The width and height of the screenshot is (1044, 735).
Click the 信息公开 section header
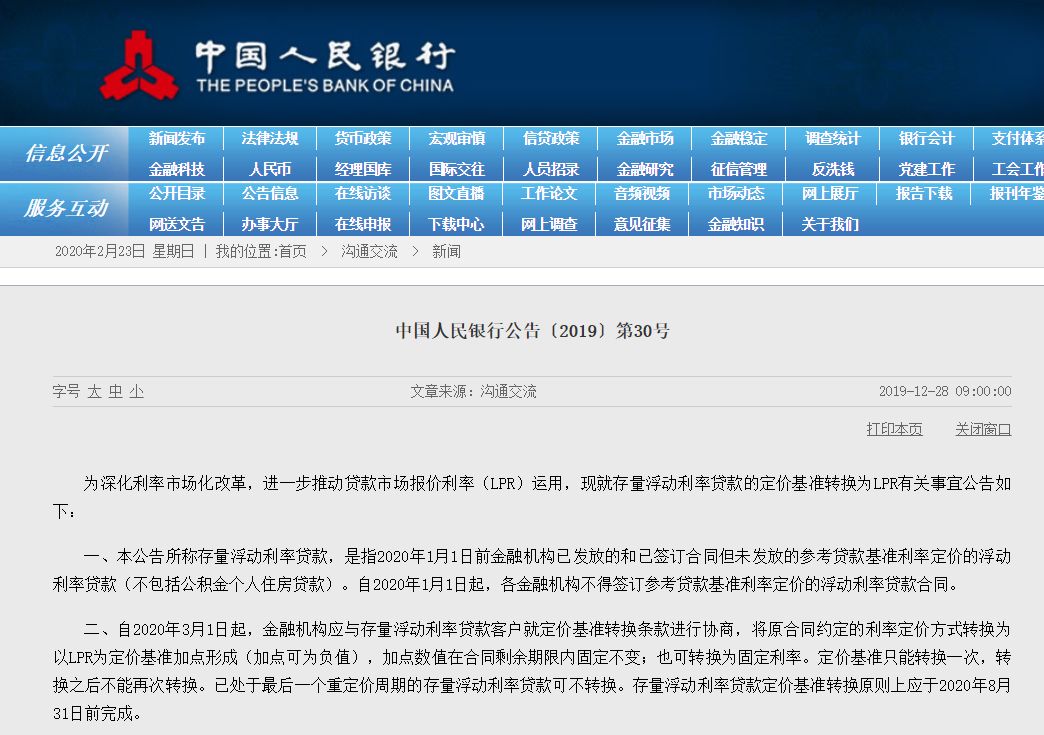[x=65, y=153]
